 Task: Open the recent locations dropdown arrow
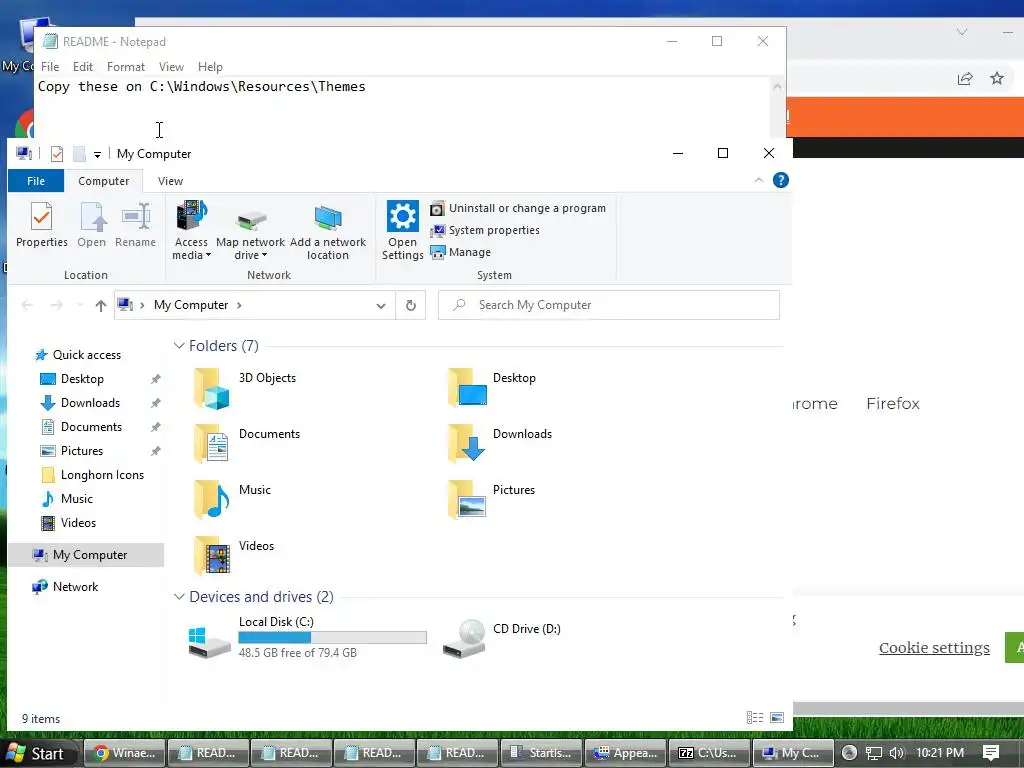[x=80, y=305]
